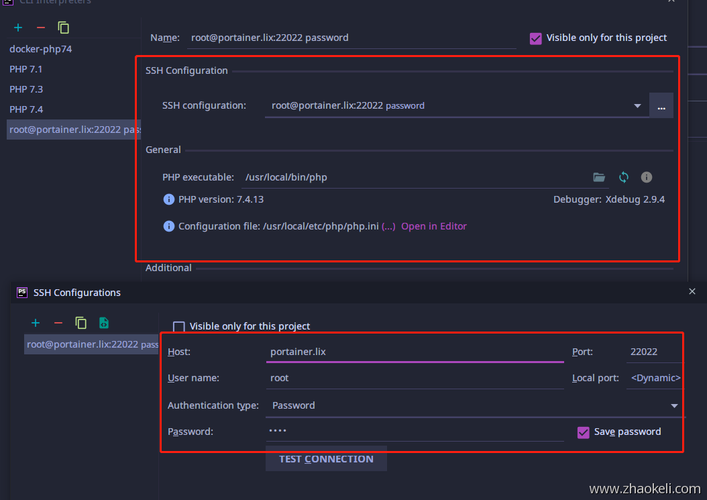Open SSH configurations with ellipsis button

coord(661,106)
